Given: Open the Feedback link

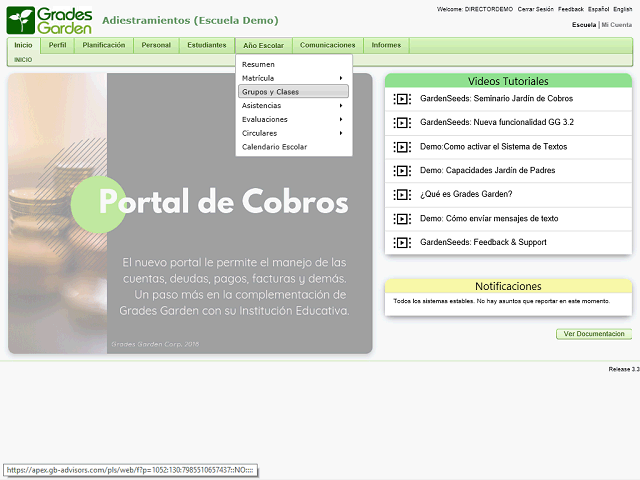Looking at the screenshot, I should (x=571, y=9).
